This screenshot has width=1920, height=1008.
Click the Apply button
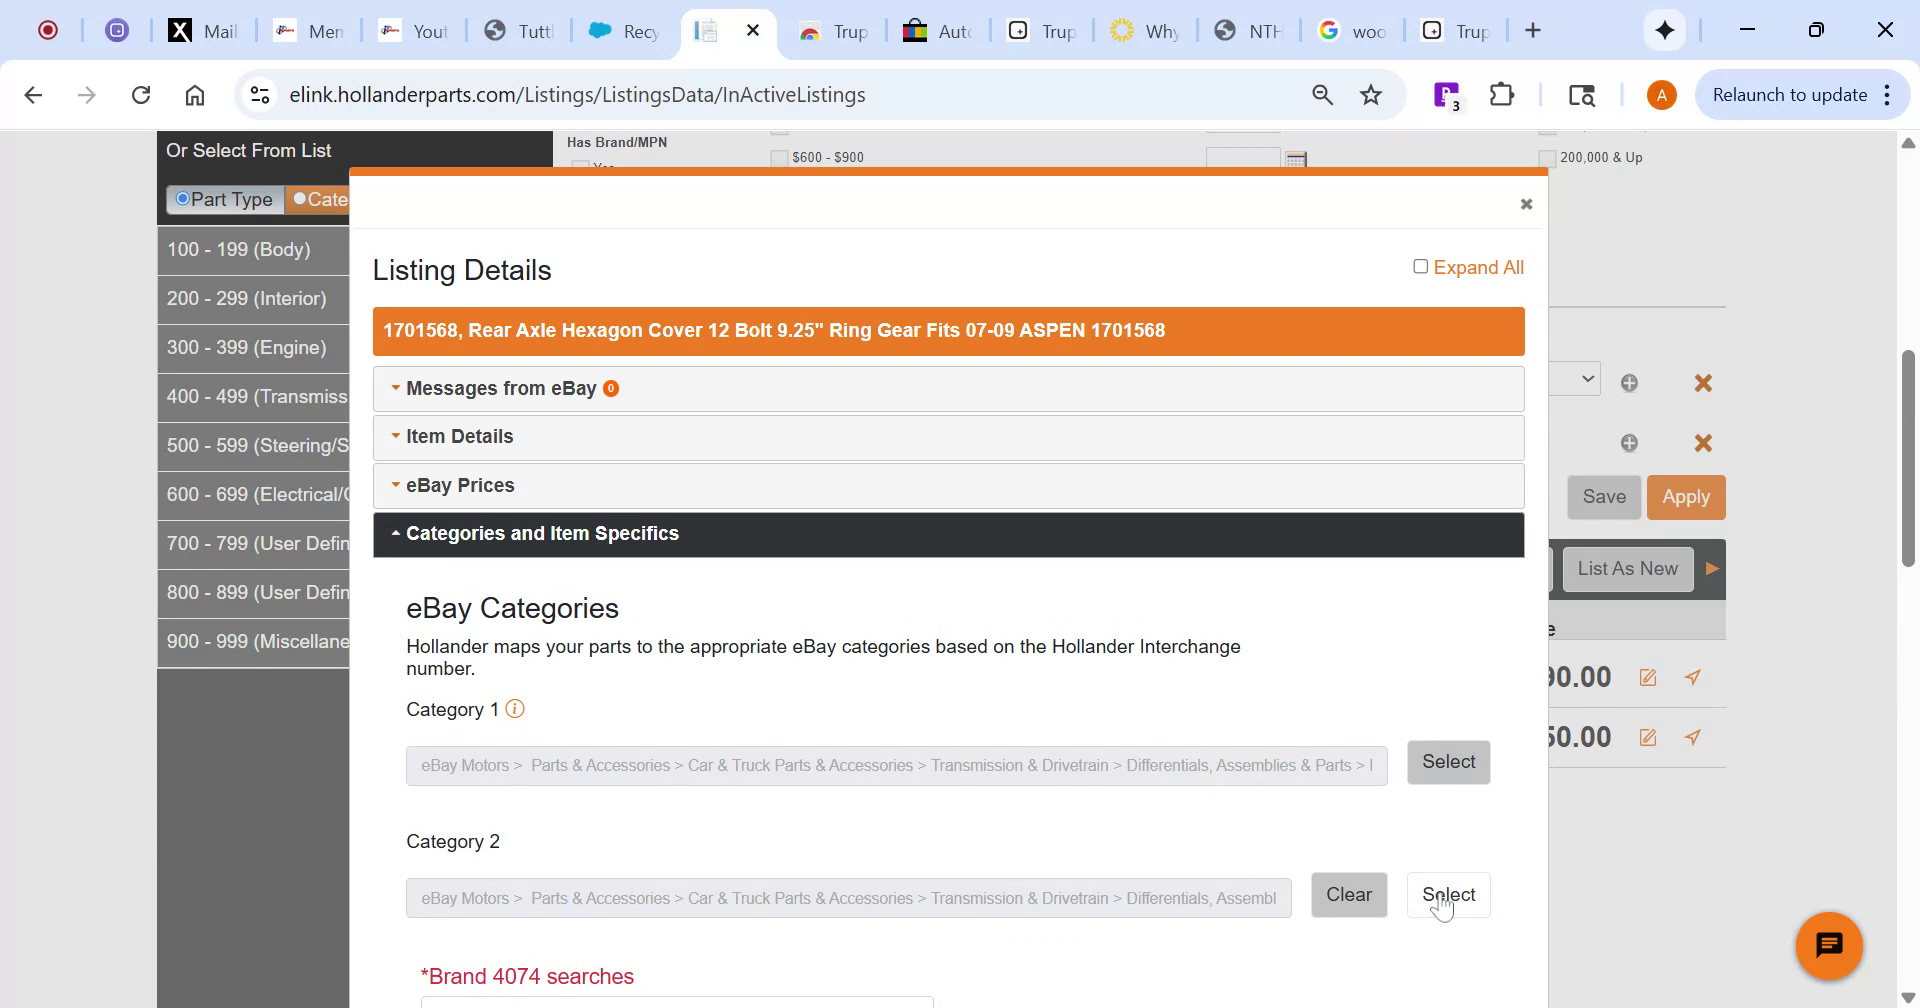pos(1686,497)
